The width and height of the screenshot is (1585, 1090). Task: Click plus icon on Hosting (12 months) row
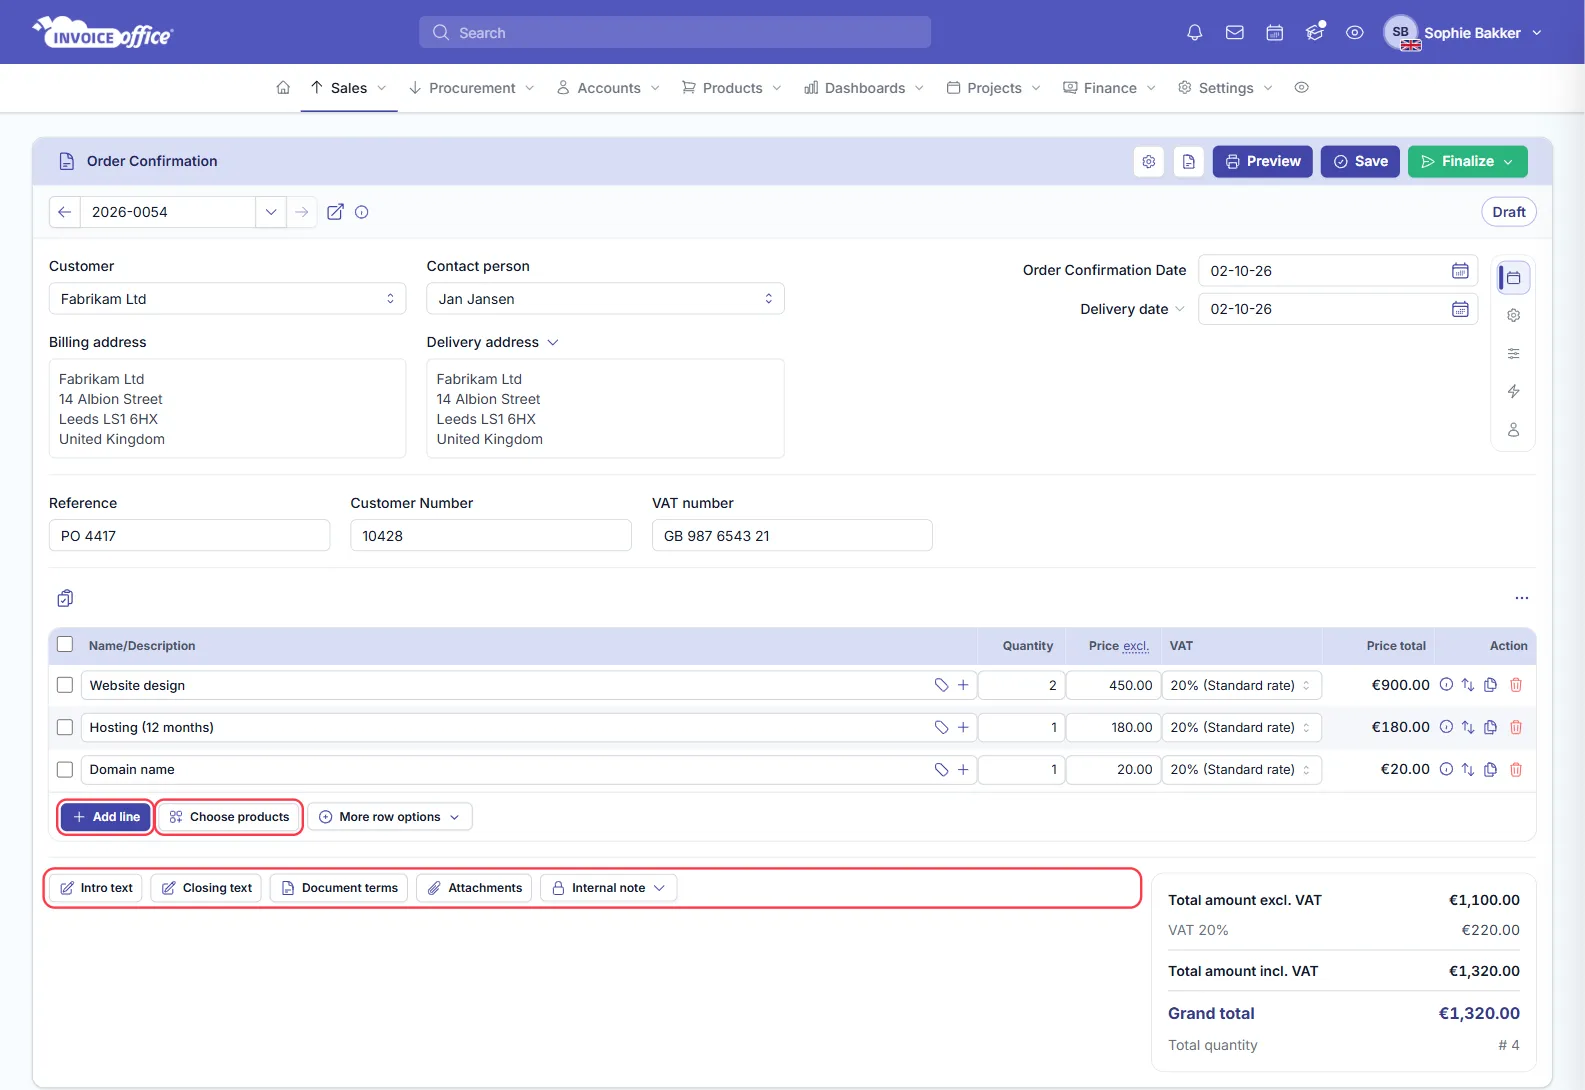(x=963, y=727)
